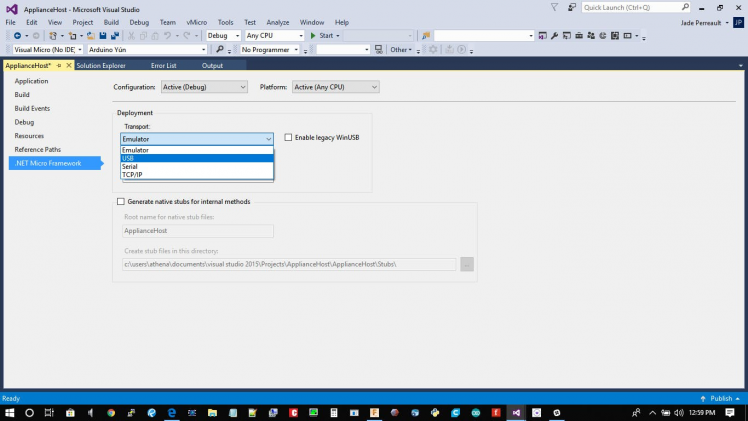
Task: Click the Visual Micro search magnifier icon
Action: [219, 49]
